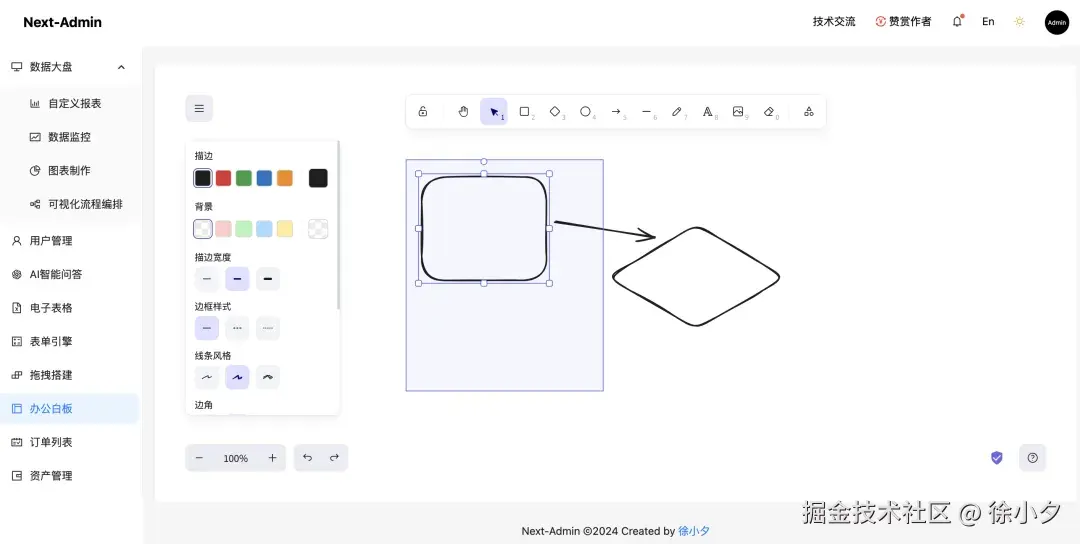Select the Insert image tool

[x=738, y=112]
